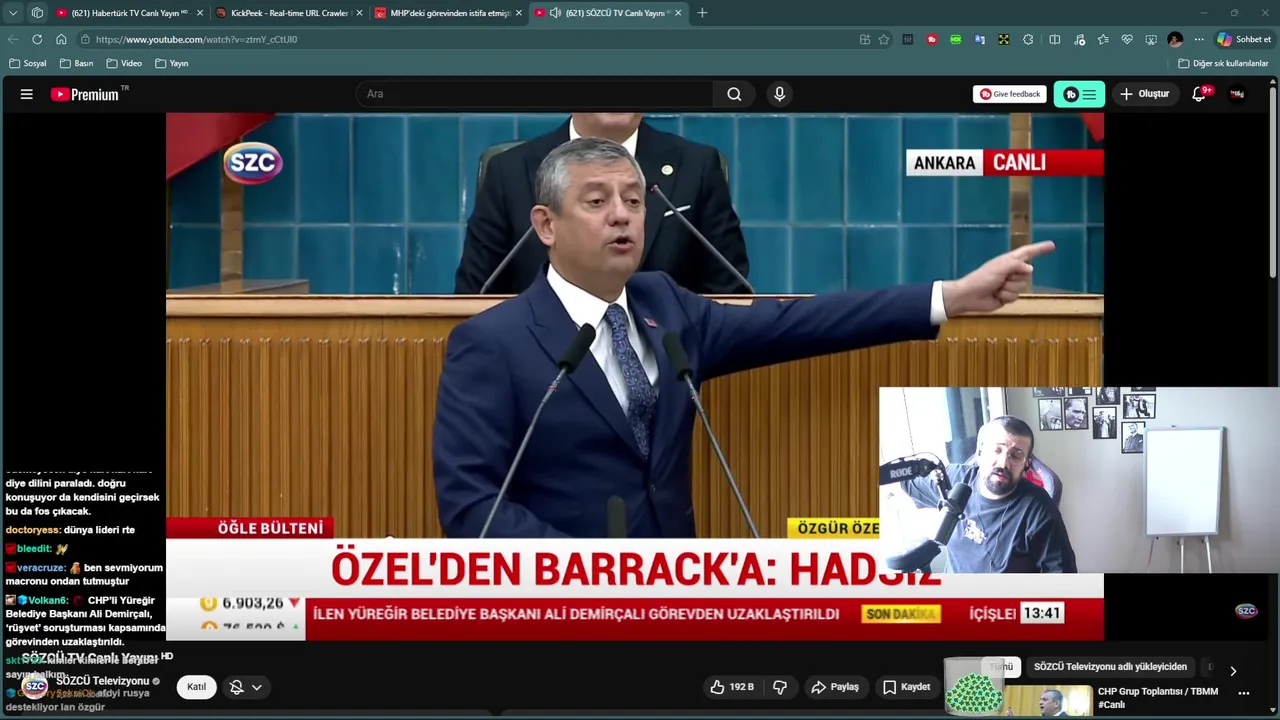Open SÖZCÜ Televizyonu channel name
Viewport: 1280px width, 720px height.
pos(102,681)
